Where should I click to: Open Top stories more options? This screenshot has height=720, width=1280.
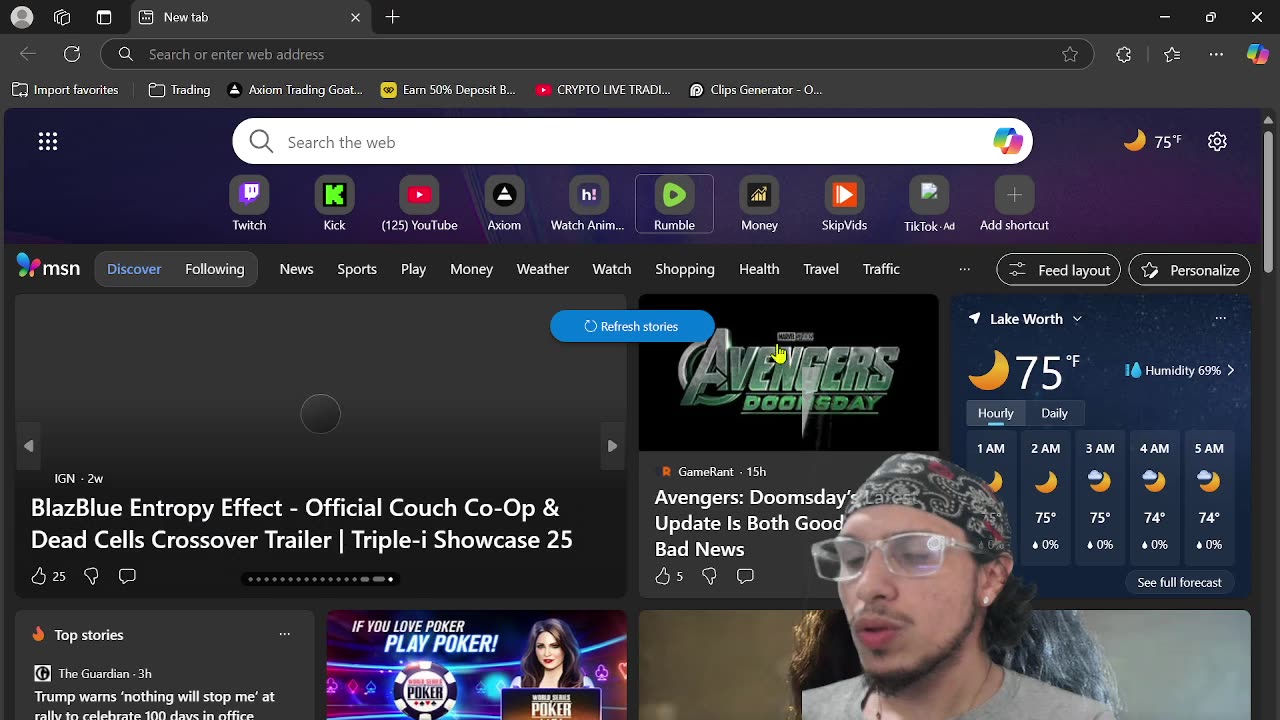click(284, 634)
